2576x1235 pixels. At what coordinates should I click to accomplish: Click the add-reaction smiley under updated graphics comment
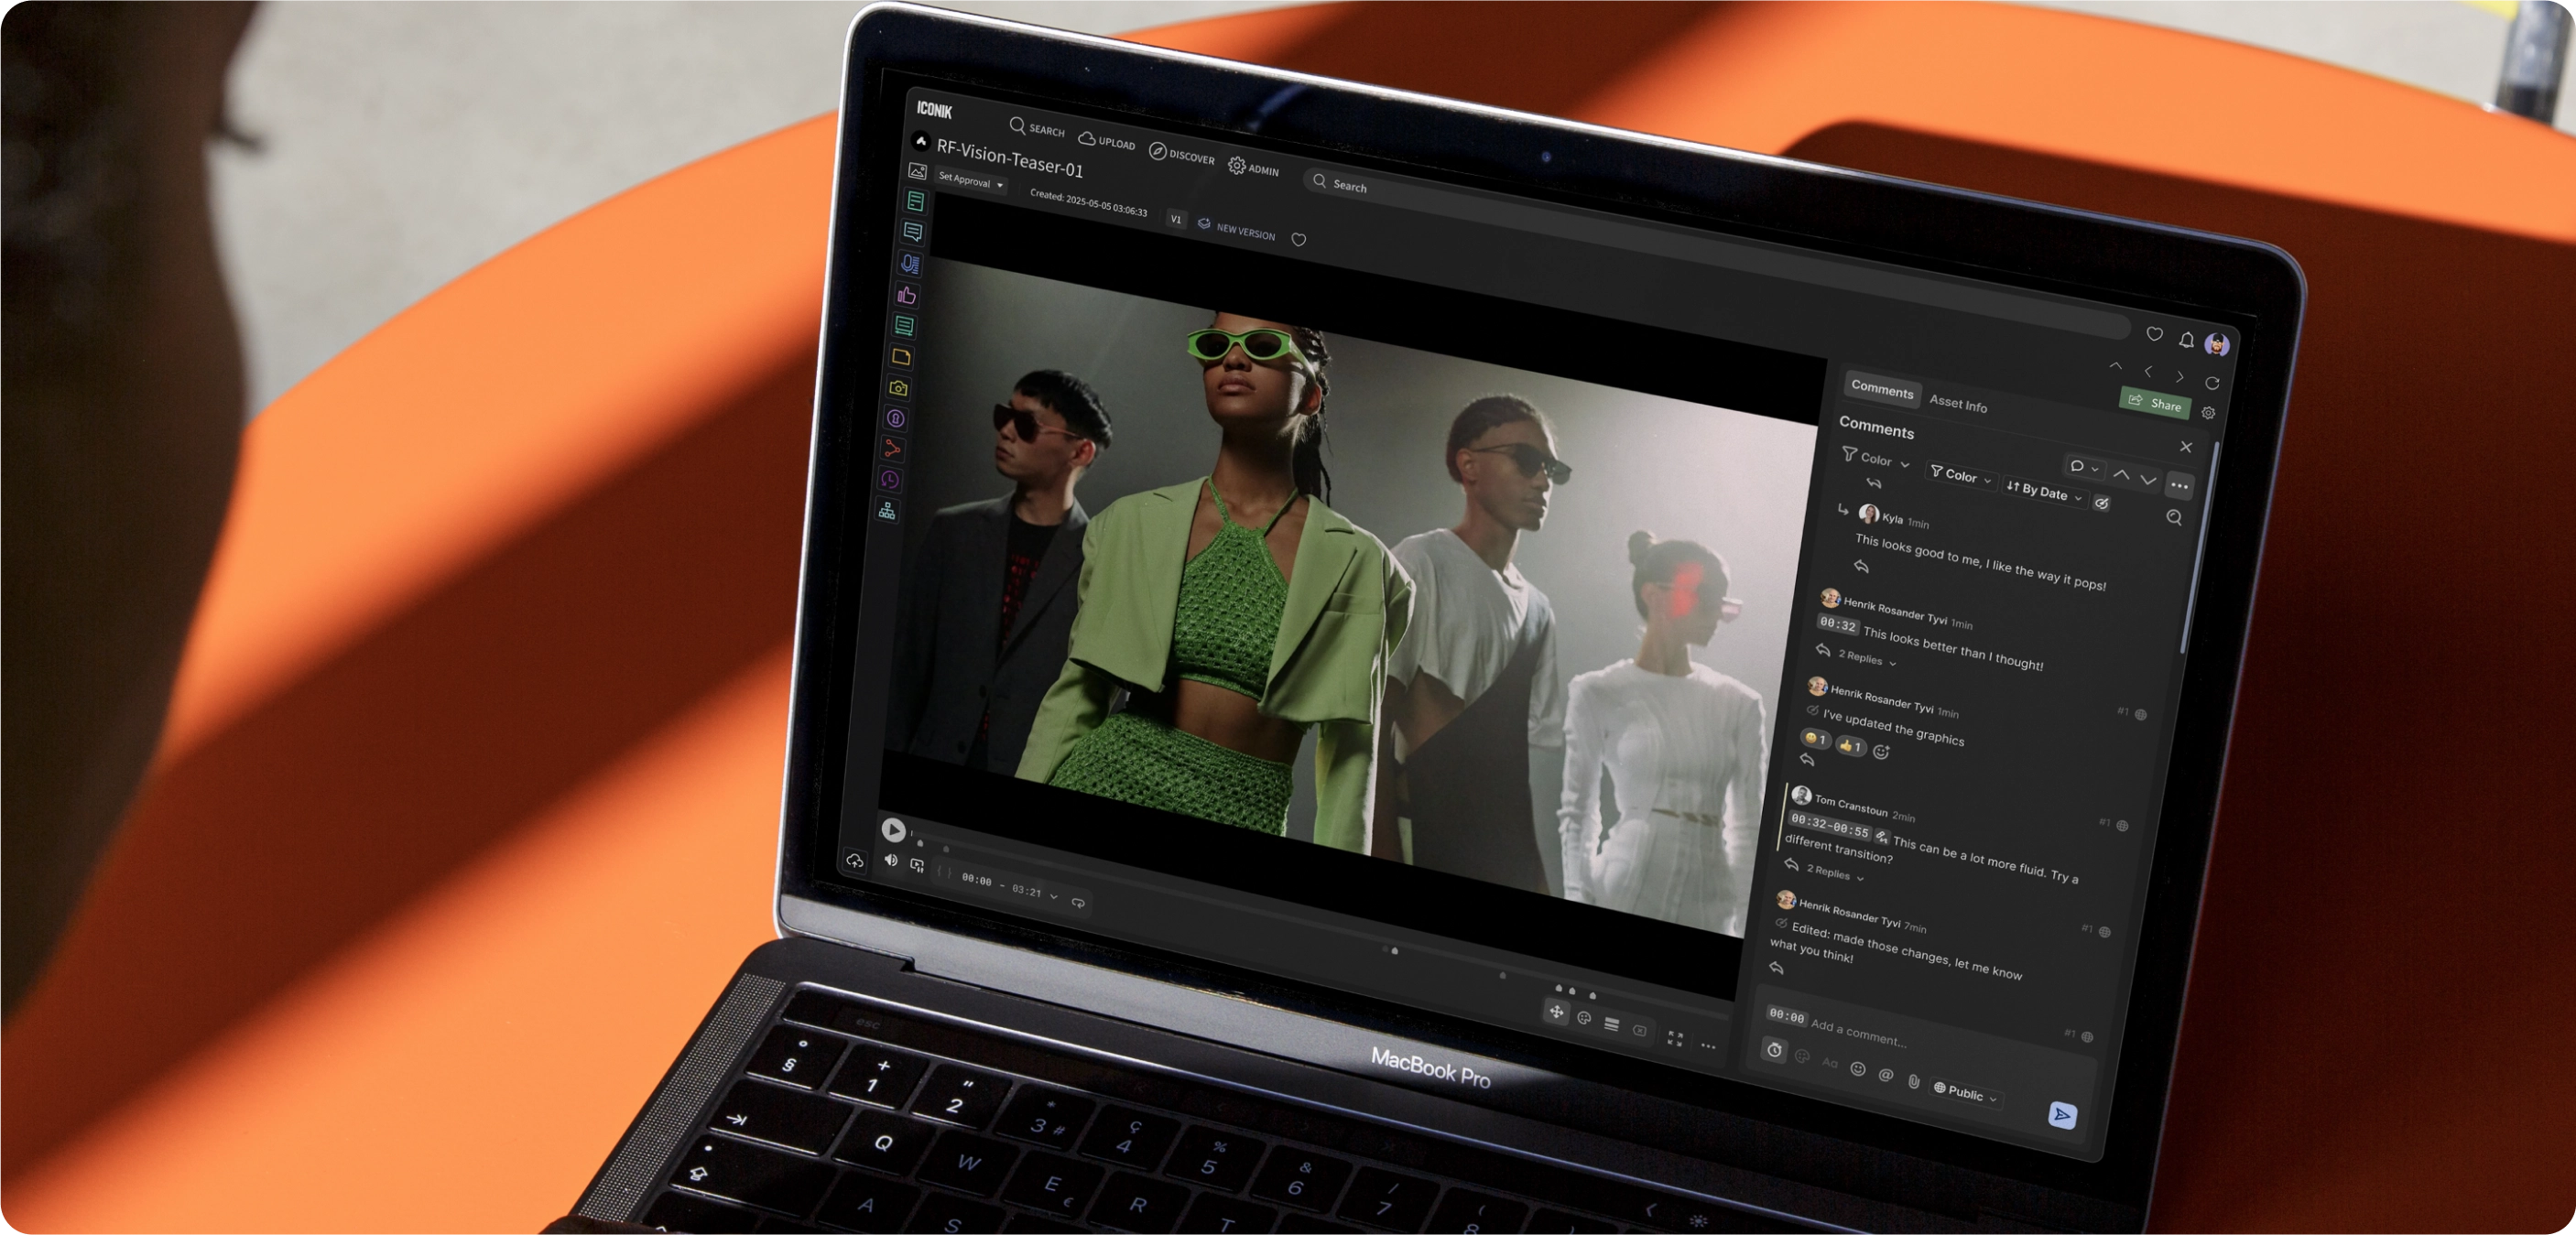pyautogui.click(x=1881, y=752)
